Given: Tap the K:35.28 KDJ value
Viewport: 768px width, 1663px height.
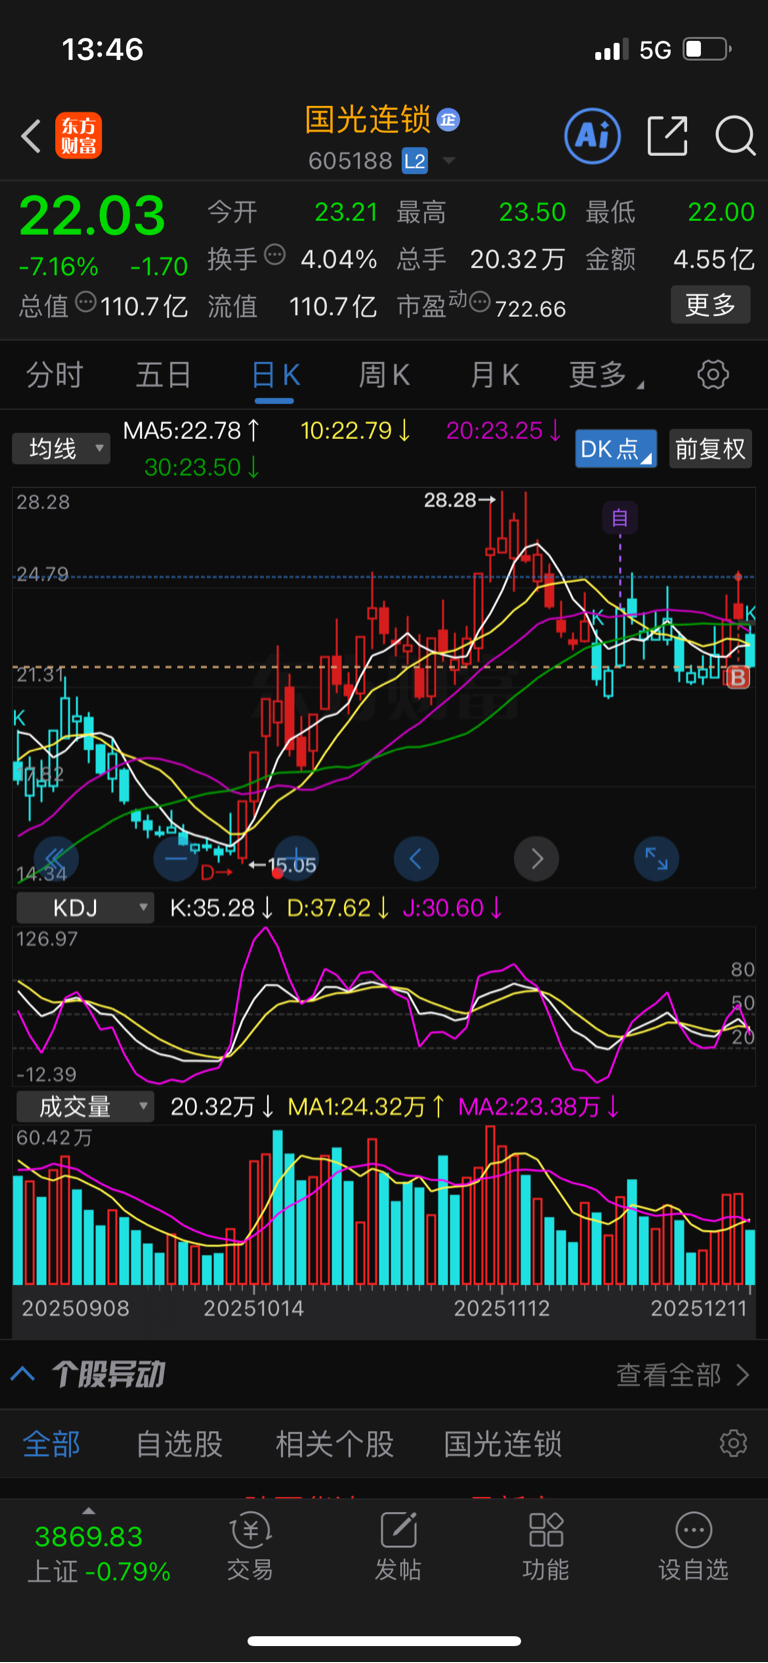Looking at the screenshot, I should pyautogui.click(x=222, y=908).
